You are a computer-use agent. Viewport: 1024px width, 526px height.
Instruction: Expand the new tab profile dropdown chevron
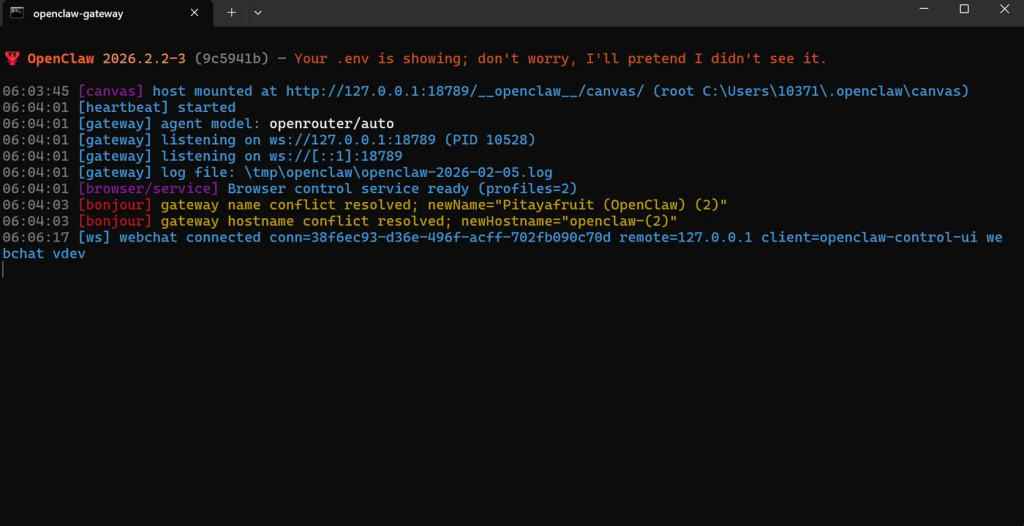click(258, 13)
